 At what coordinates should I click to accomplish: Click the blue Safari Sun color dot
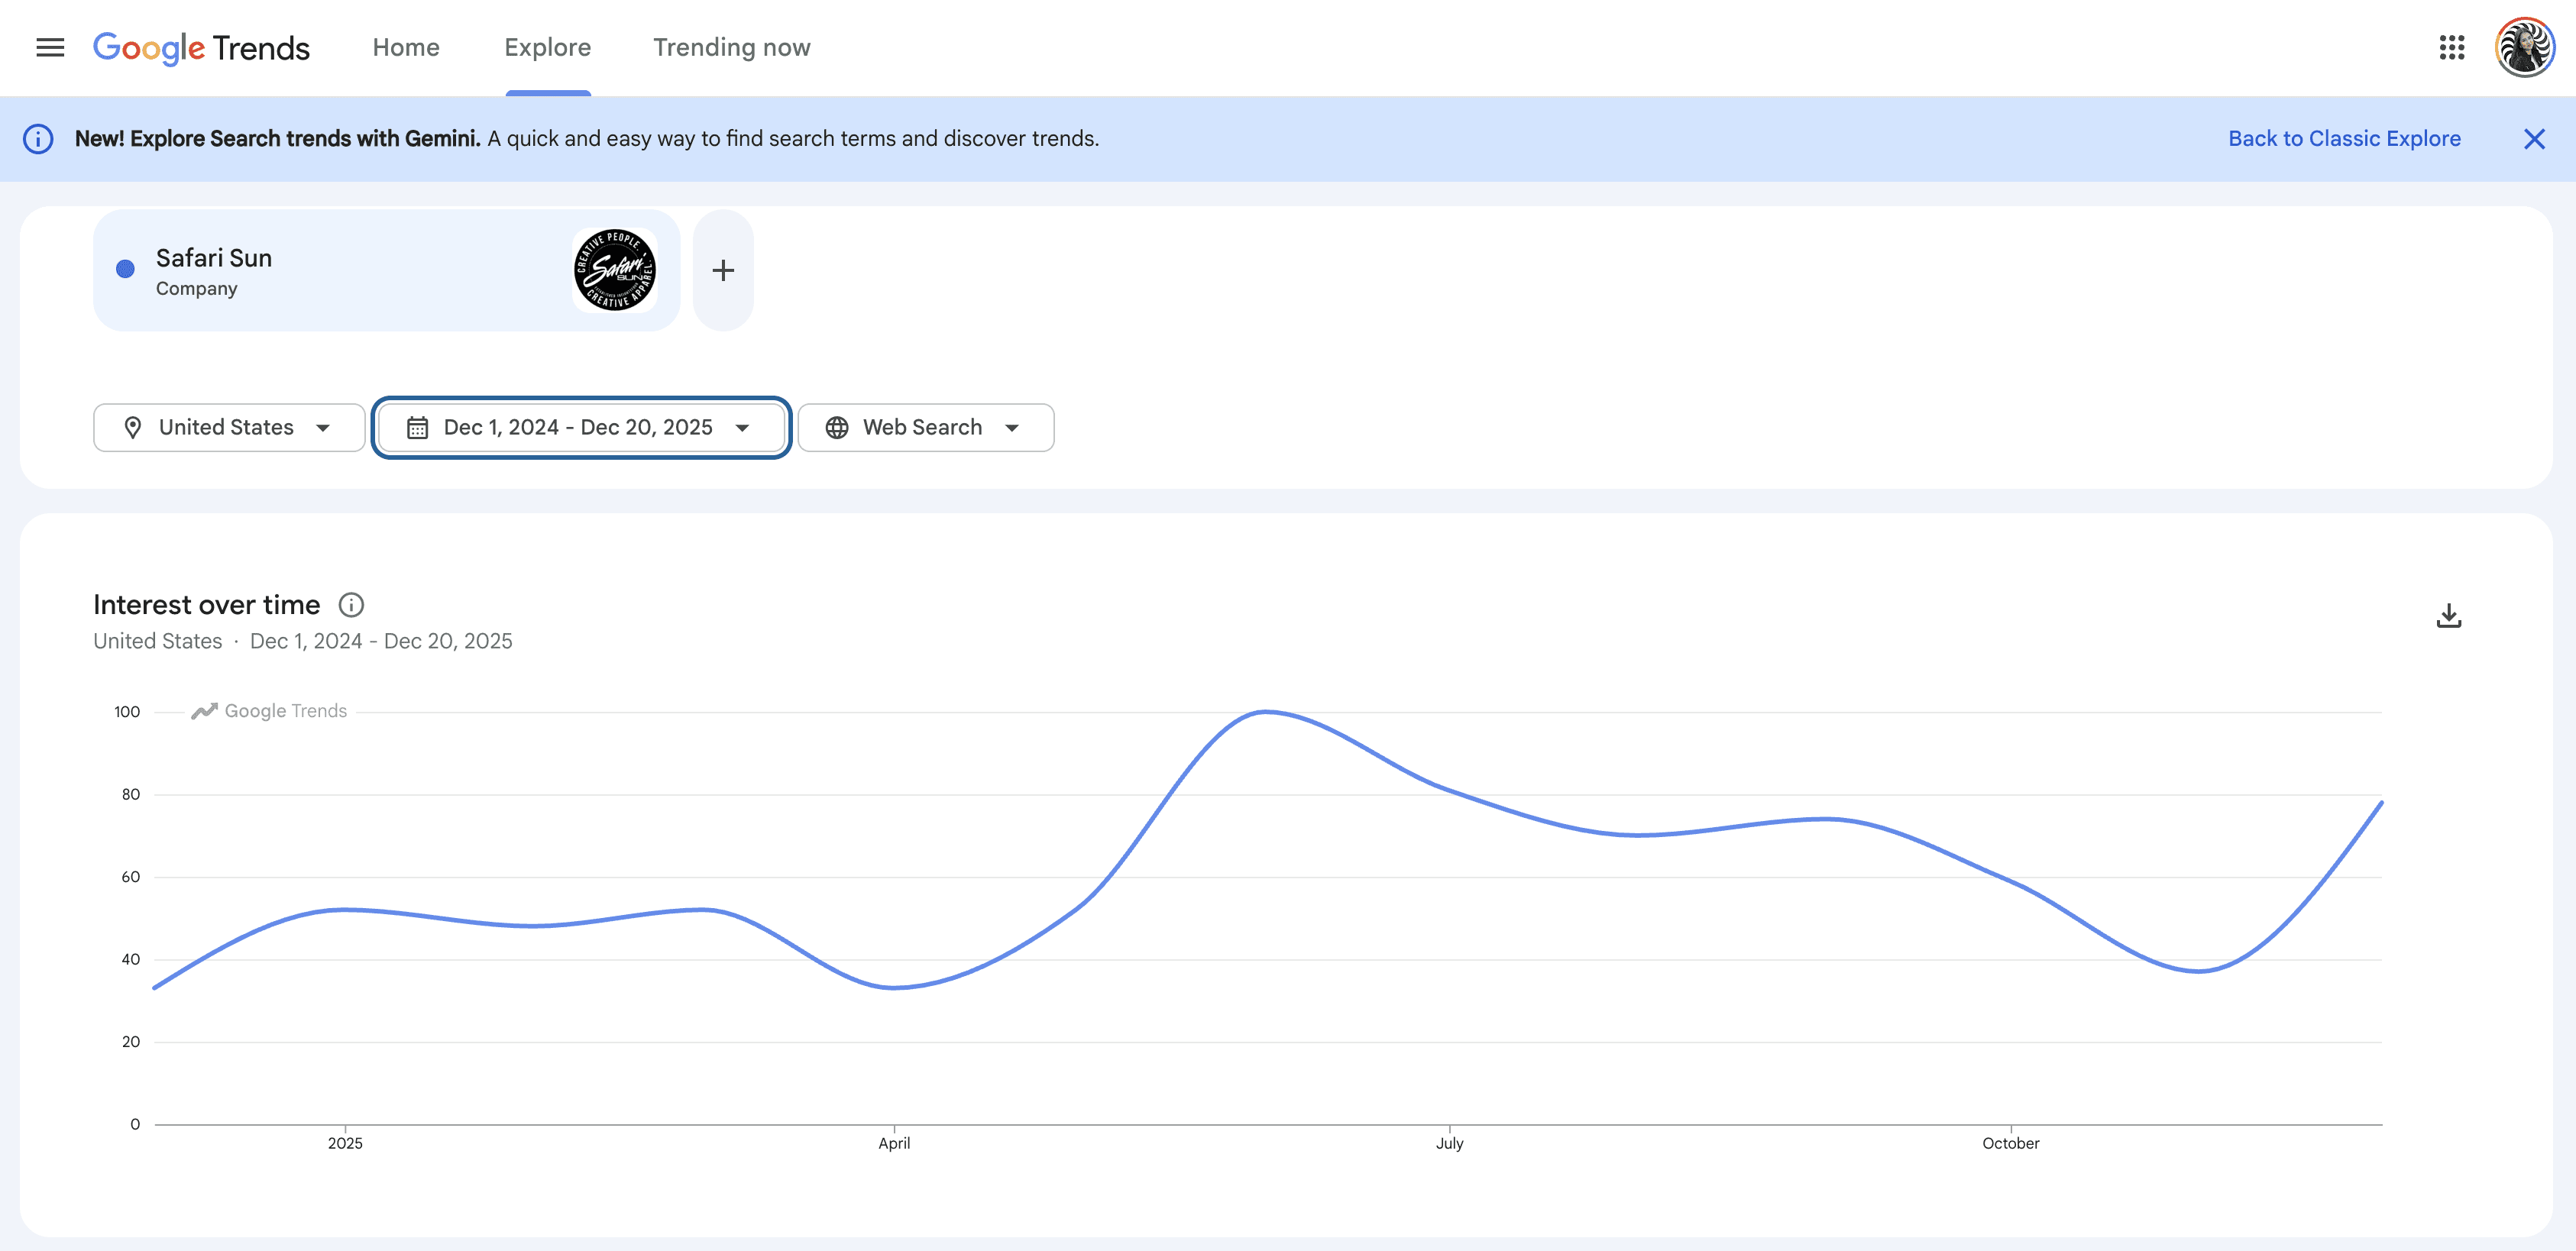tap(125, 269)
